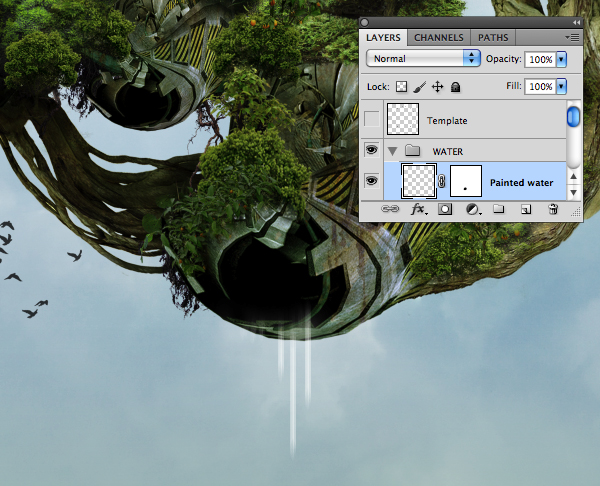Viewport: 600px width, 486px height.
Task: Delete layer with trash icon
Action: tap(553, 209)
